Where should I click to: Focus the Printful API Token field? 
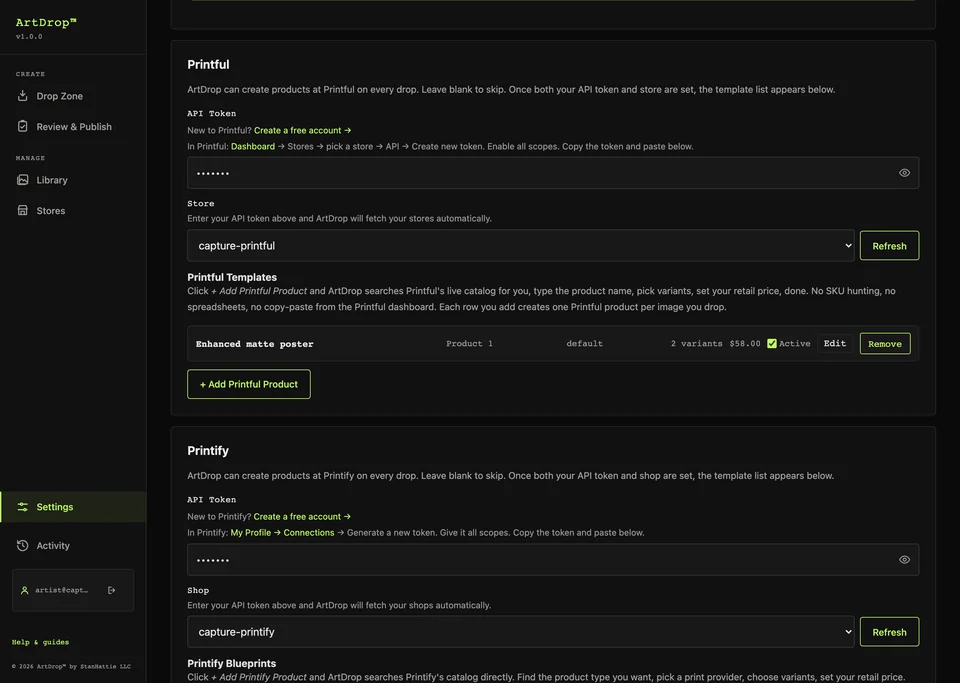[553, 173]
